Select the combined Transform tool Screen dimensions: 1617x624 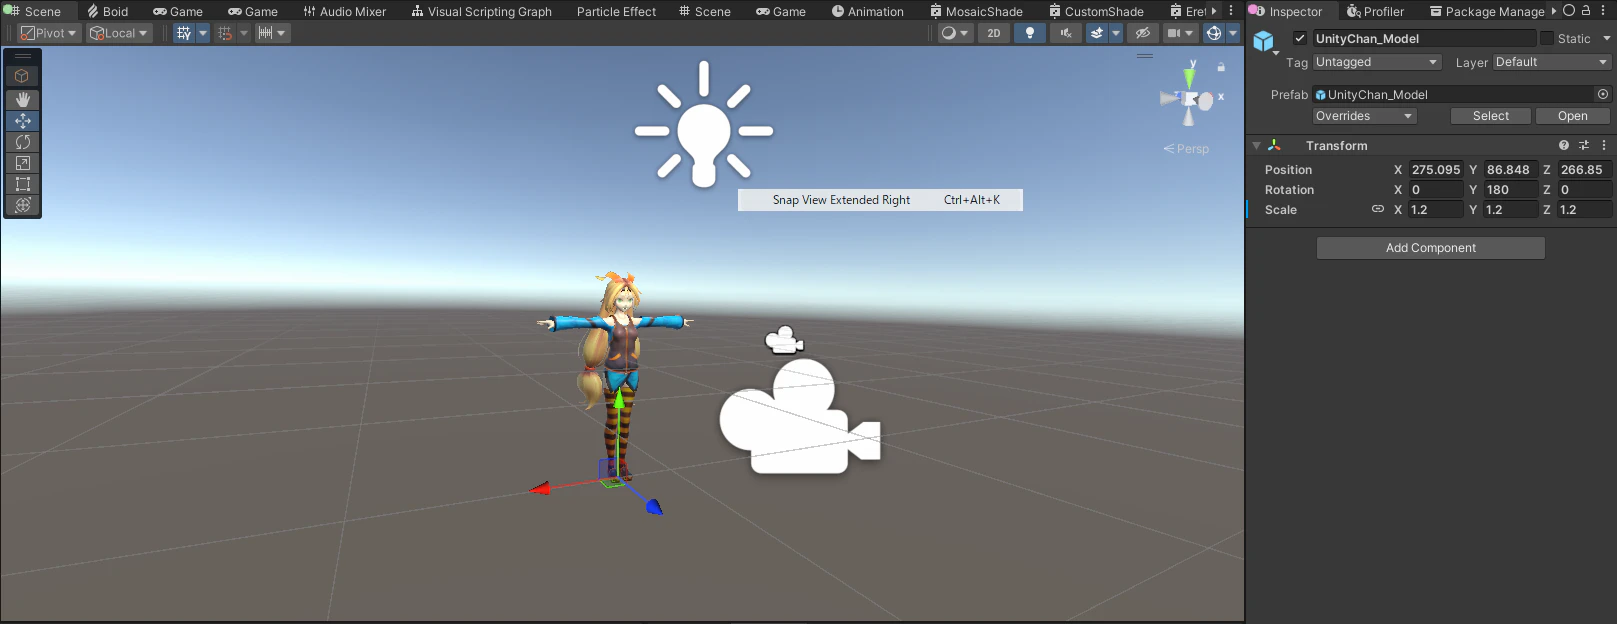(22, 205)
